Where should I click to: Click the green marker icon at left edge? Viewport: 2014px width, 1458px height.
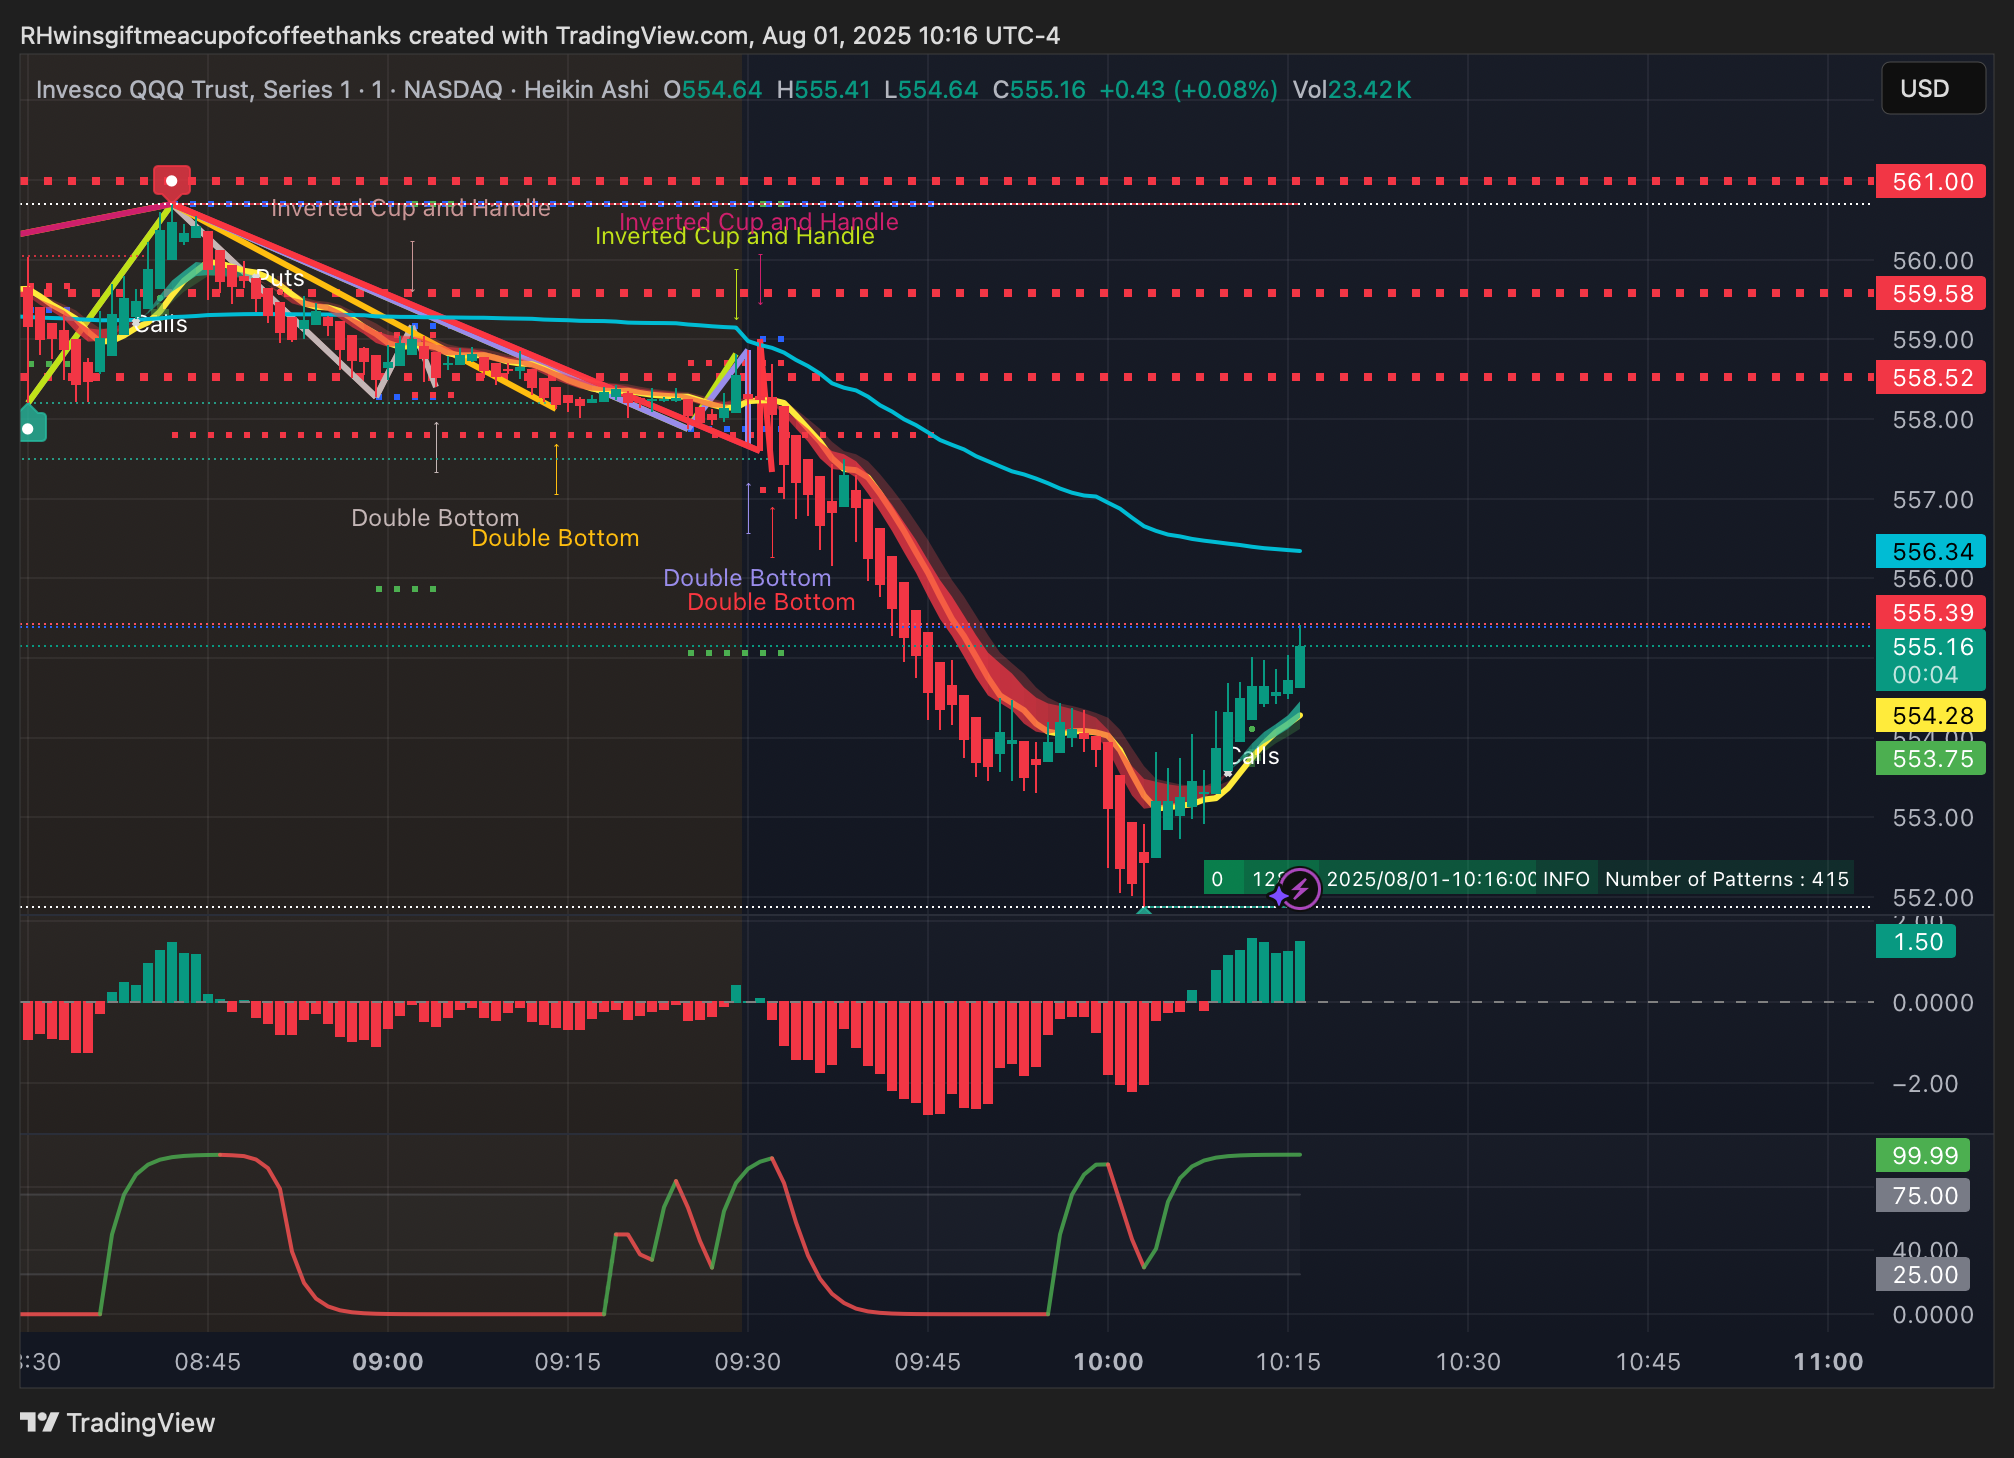coord(31,426)
